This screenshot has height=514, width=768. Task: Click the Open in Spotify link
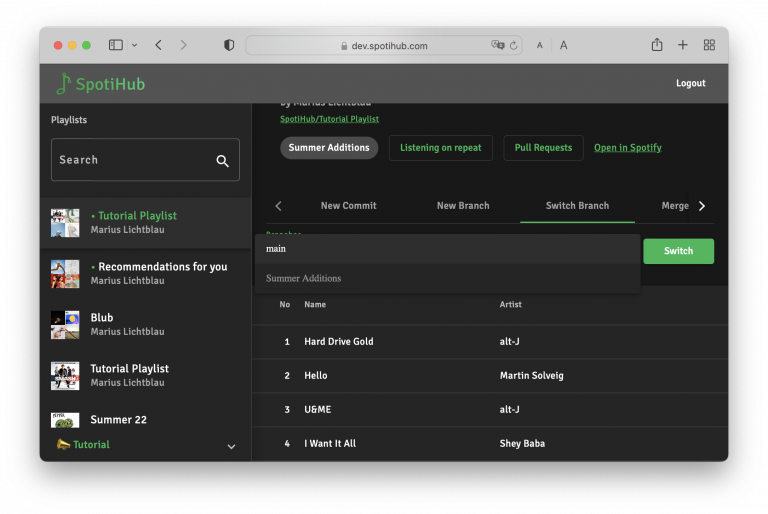click(x=627, y=147)
